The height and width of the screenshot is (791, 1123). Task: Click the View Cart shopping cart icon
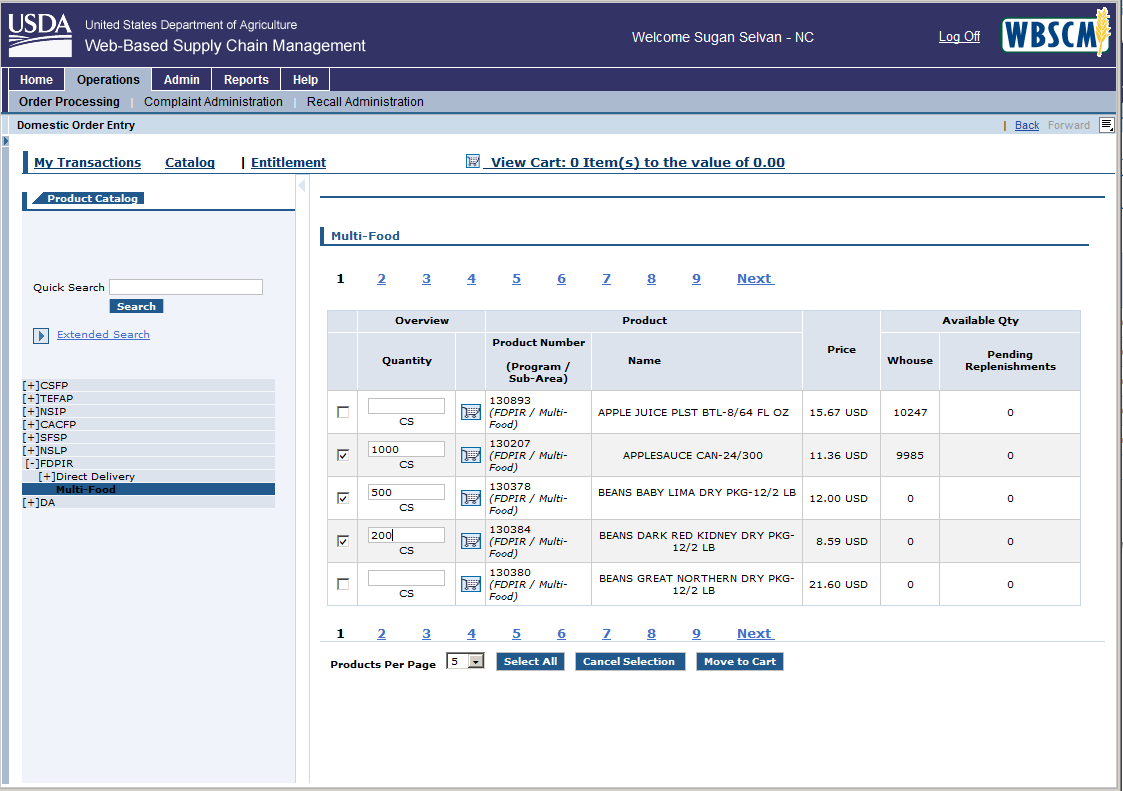click(473, 161)
